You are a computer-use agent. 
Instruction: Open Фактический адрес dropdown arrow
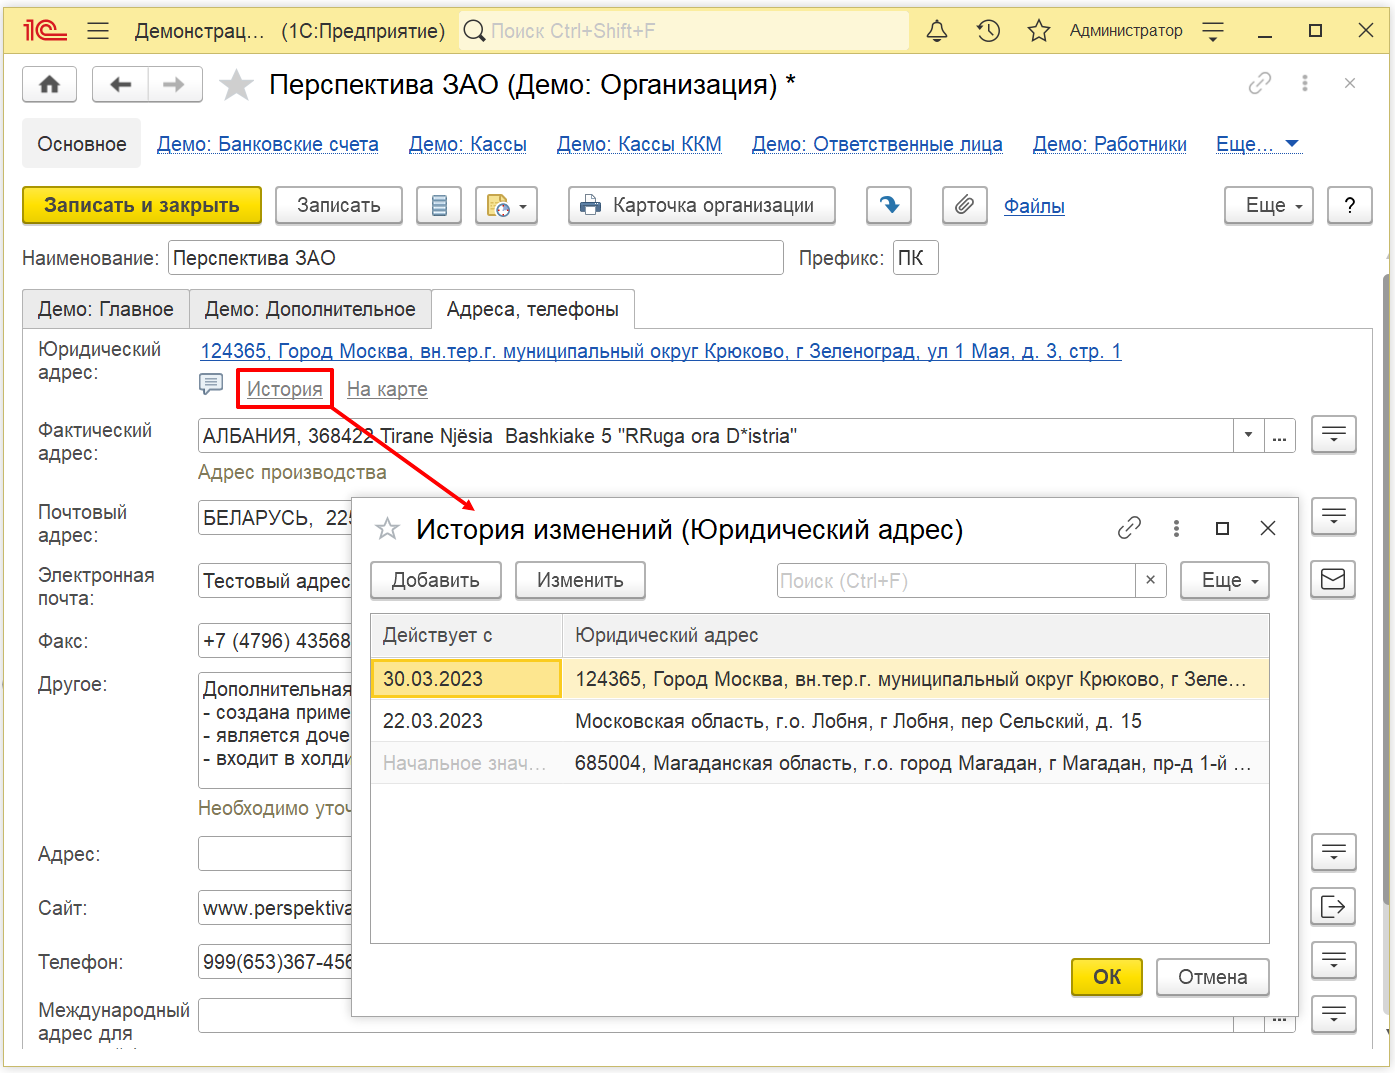[1248, 435]
